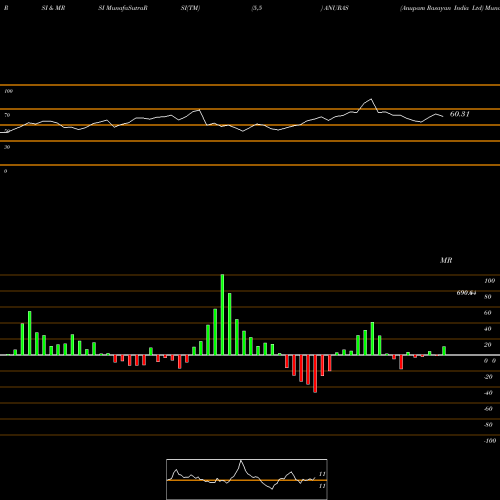The image size is (500, 500).
Task: Click the -40 axis label in MR panel
Action: coord(488,393)
